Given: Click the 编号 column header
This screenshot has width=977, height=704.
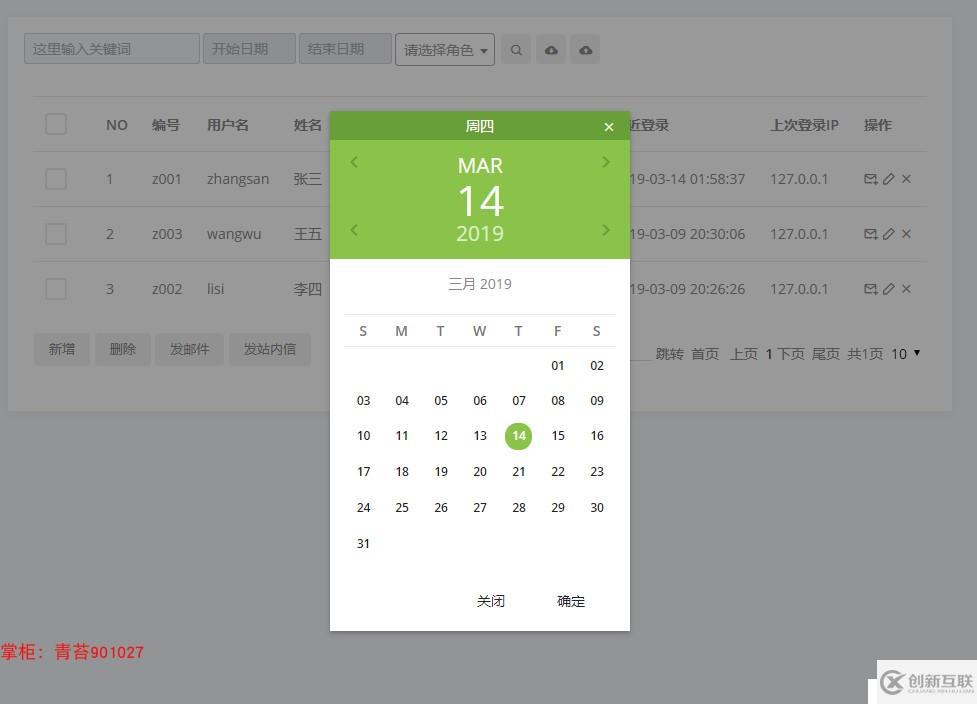Looking at the screenshot, I should [166, 125].
